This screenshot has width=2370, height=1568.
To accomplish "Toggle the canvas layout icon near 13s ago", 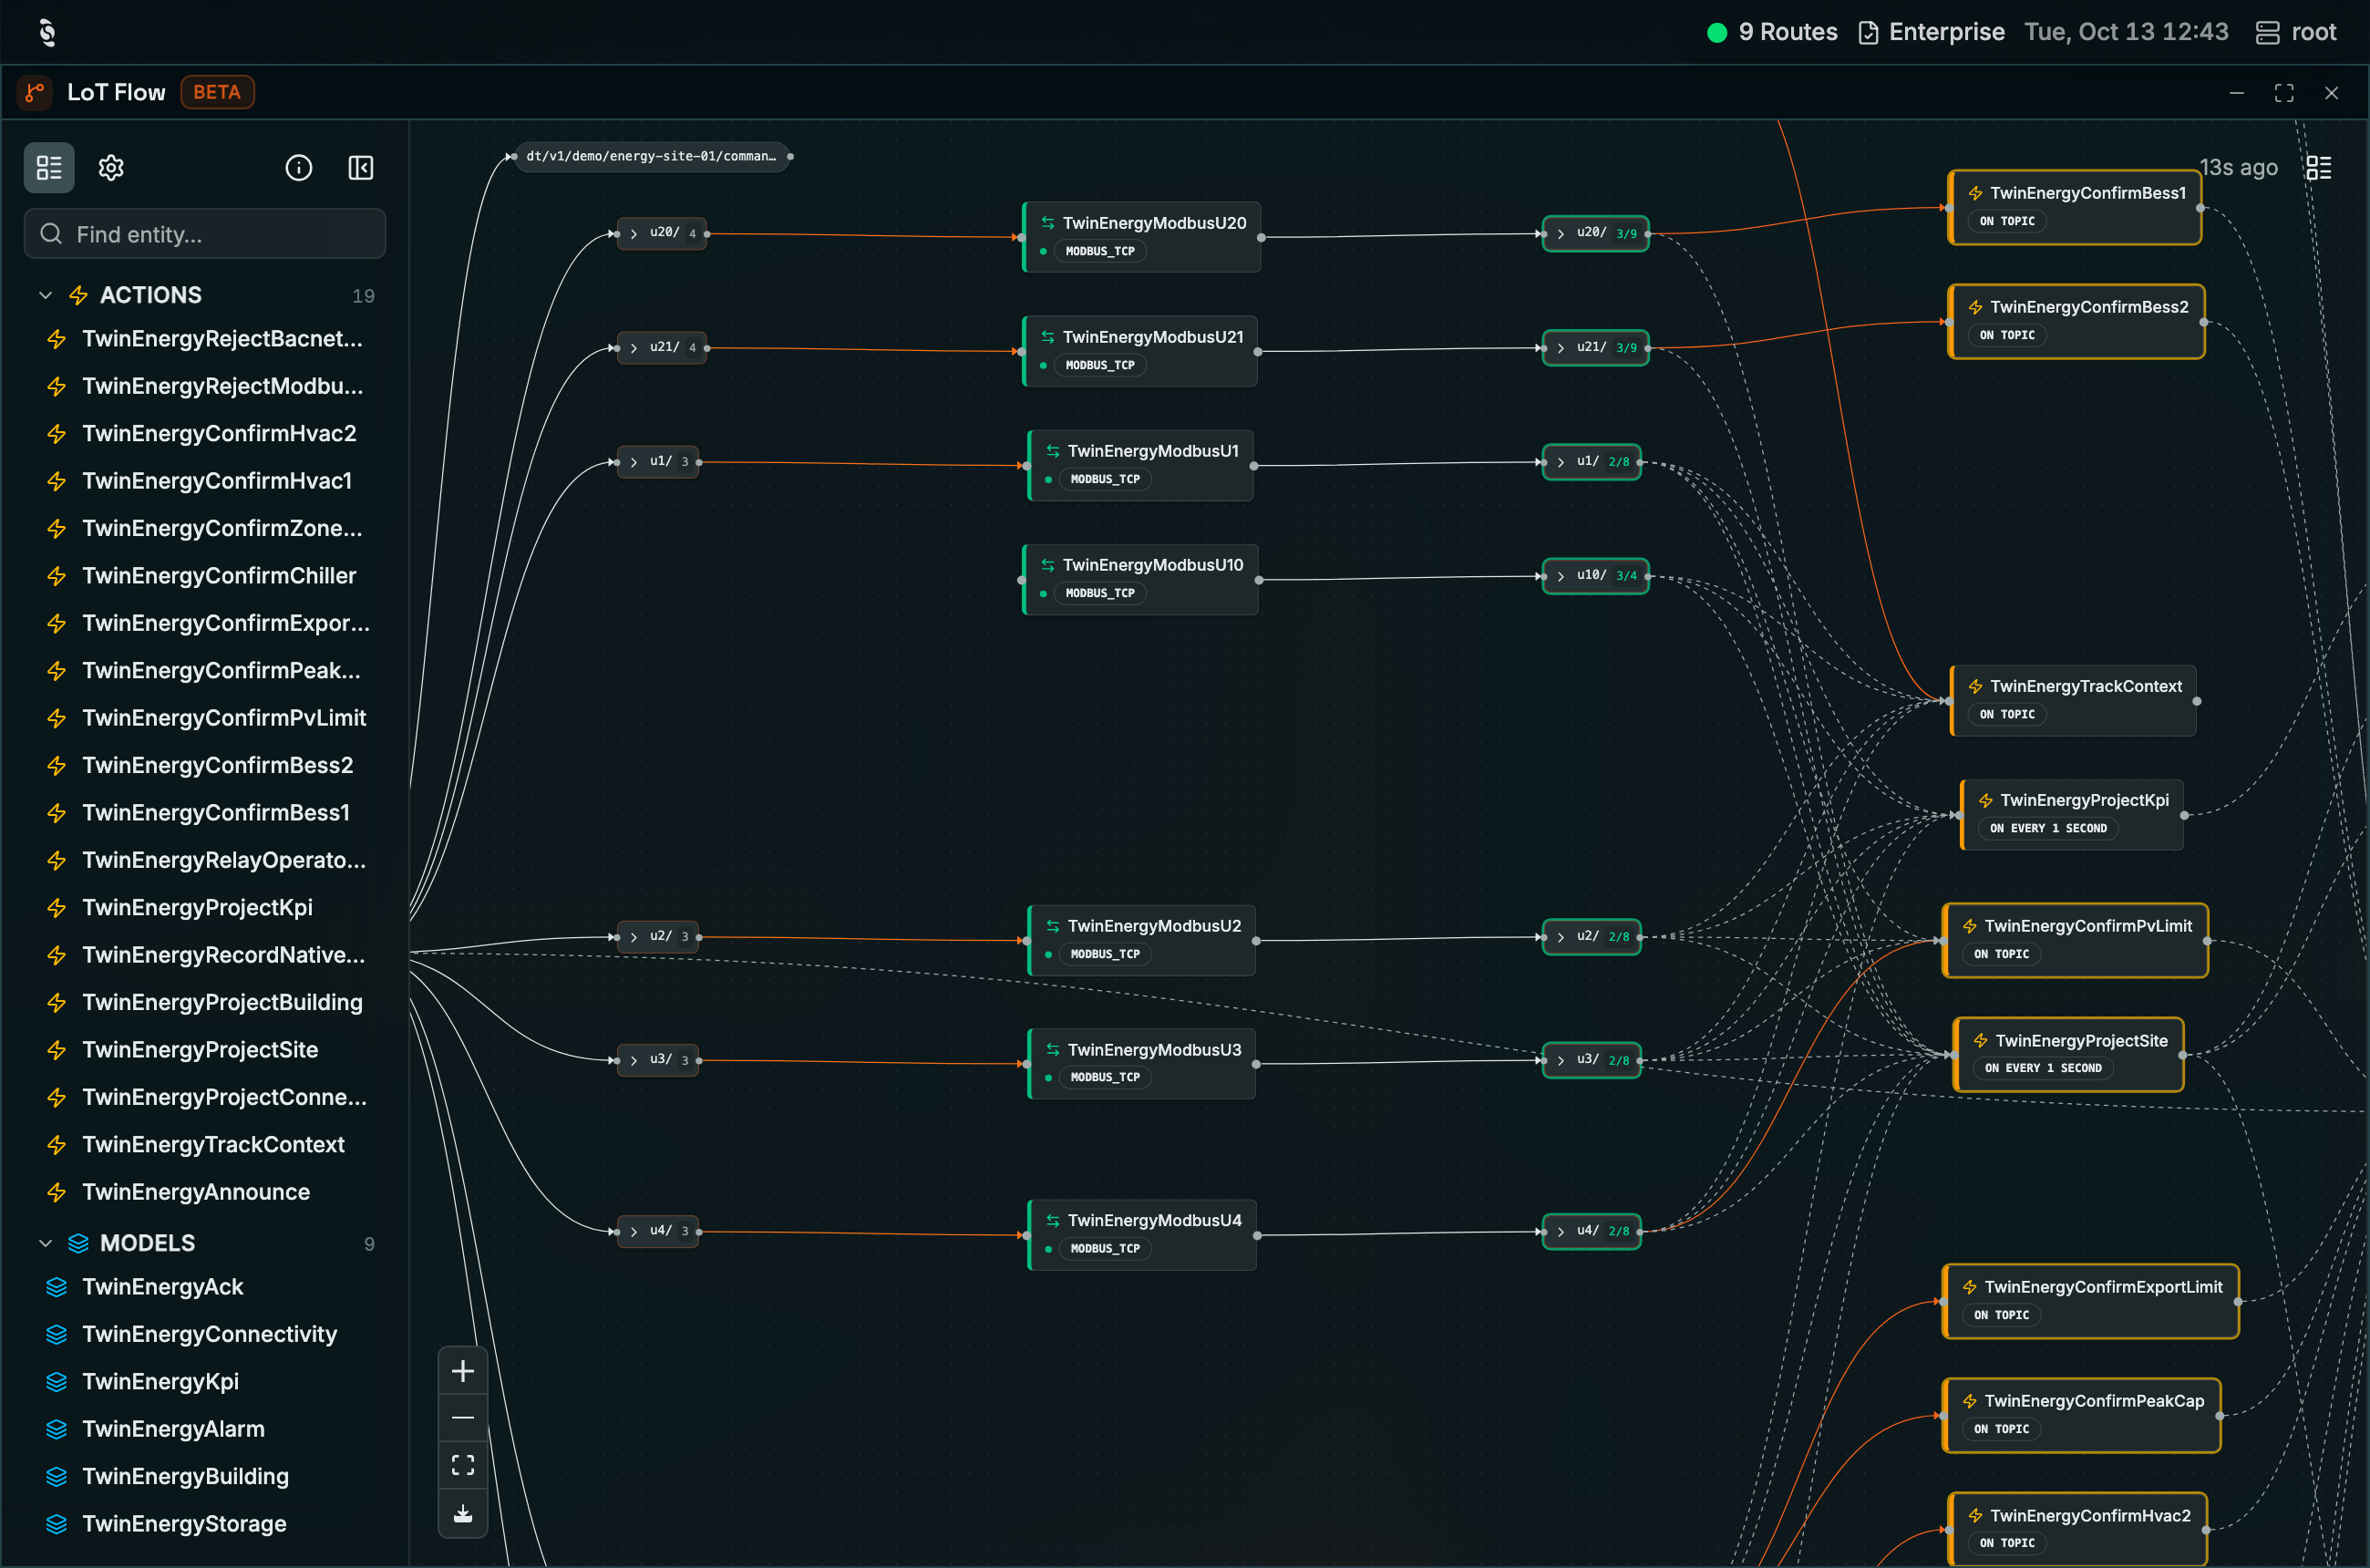I will [2318, 168].
